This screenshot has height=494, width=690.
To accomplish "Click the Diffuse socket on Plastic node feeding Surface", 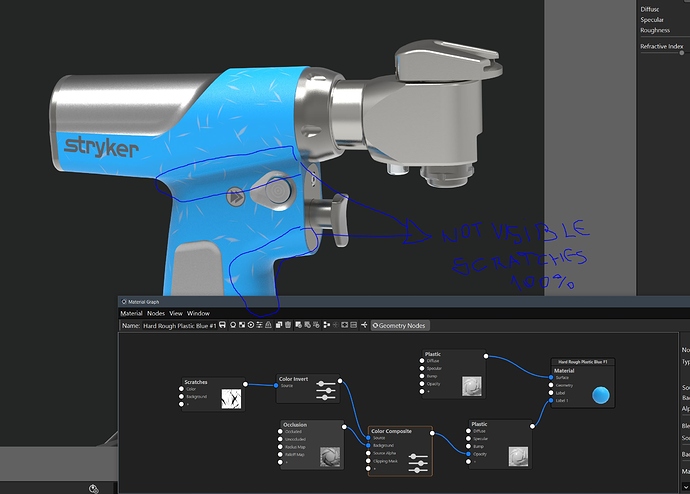I will [422, 361].
